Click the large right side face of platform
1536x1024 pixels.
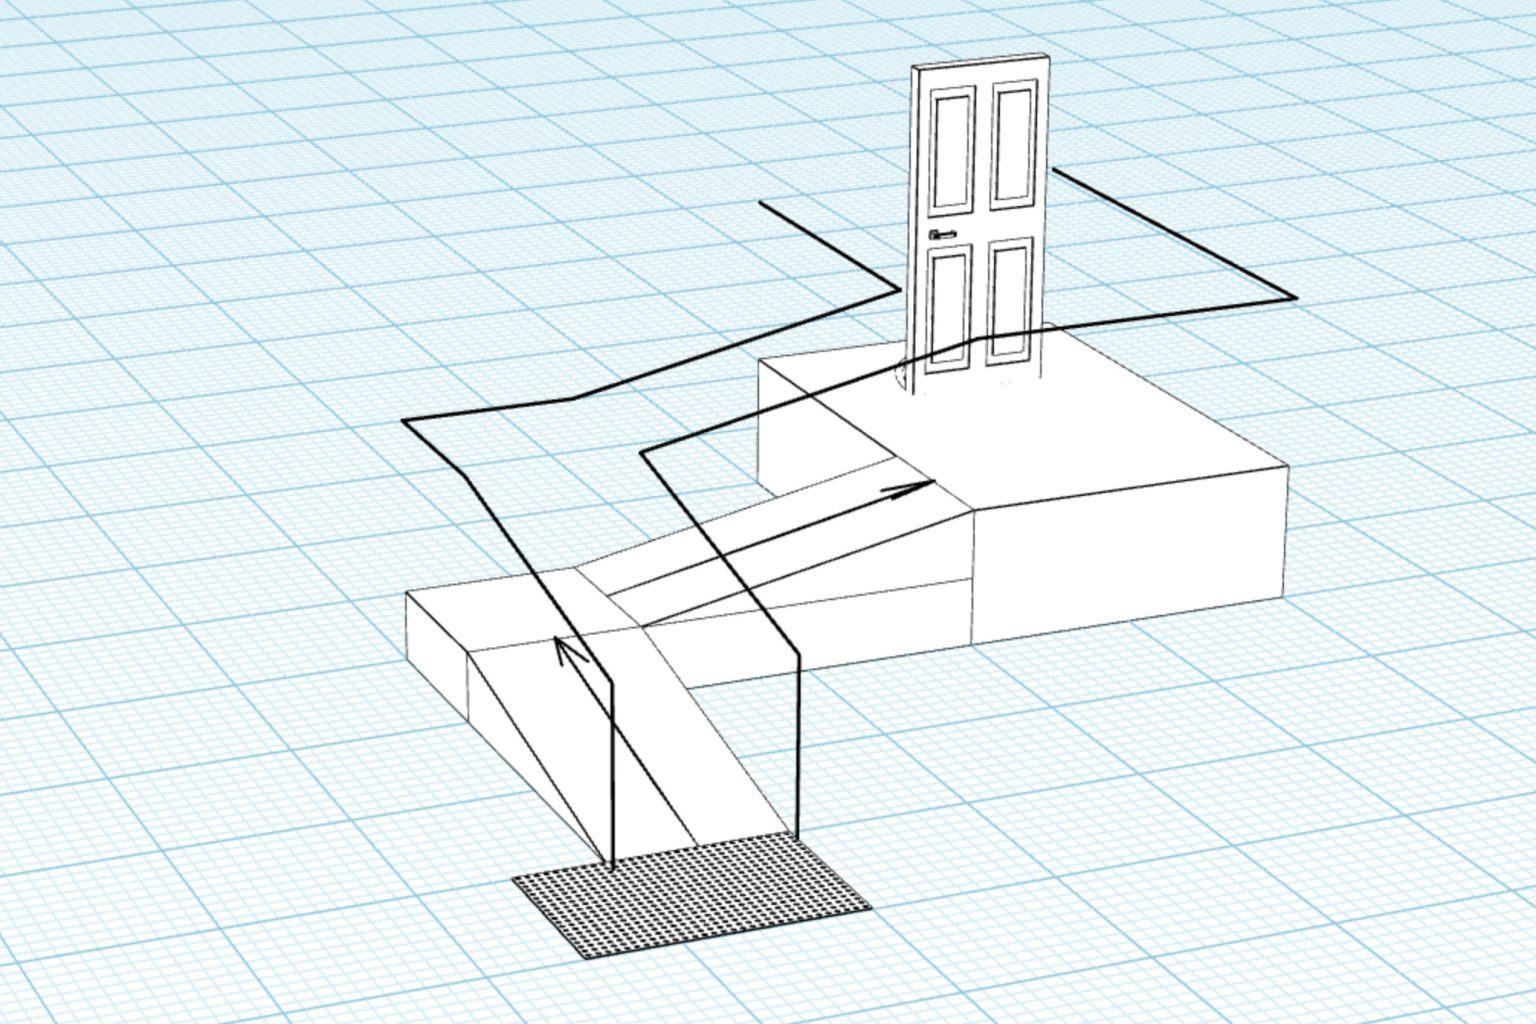(1130, 560)
